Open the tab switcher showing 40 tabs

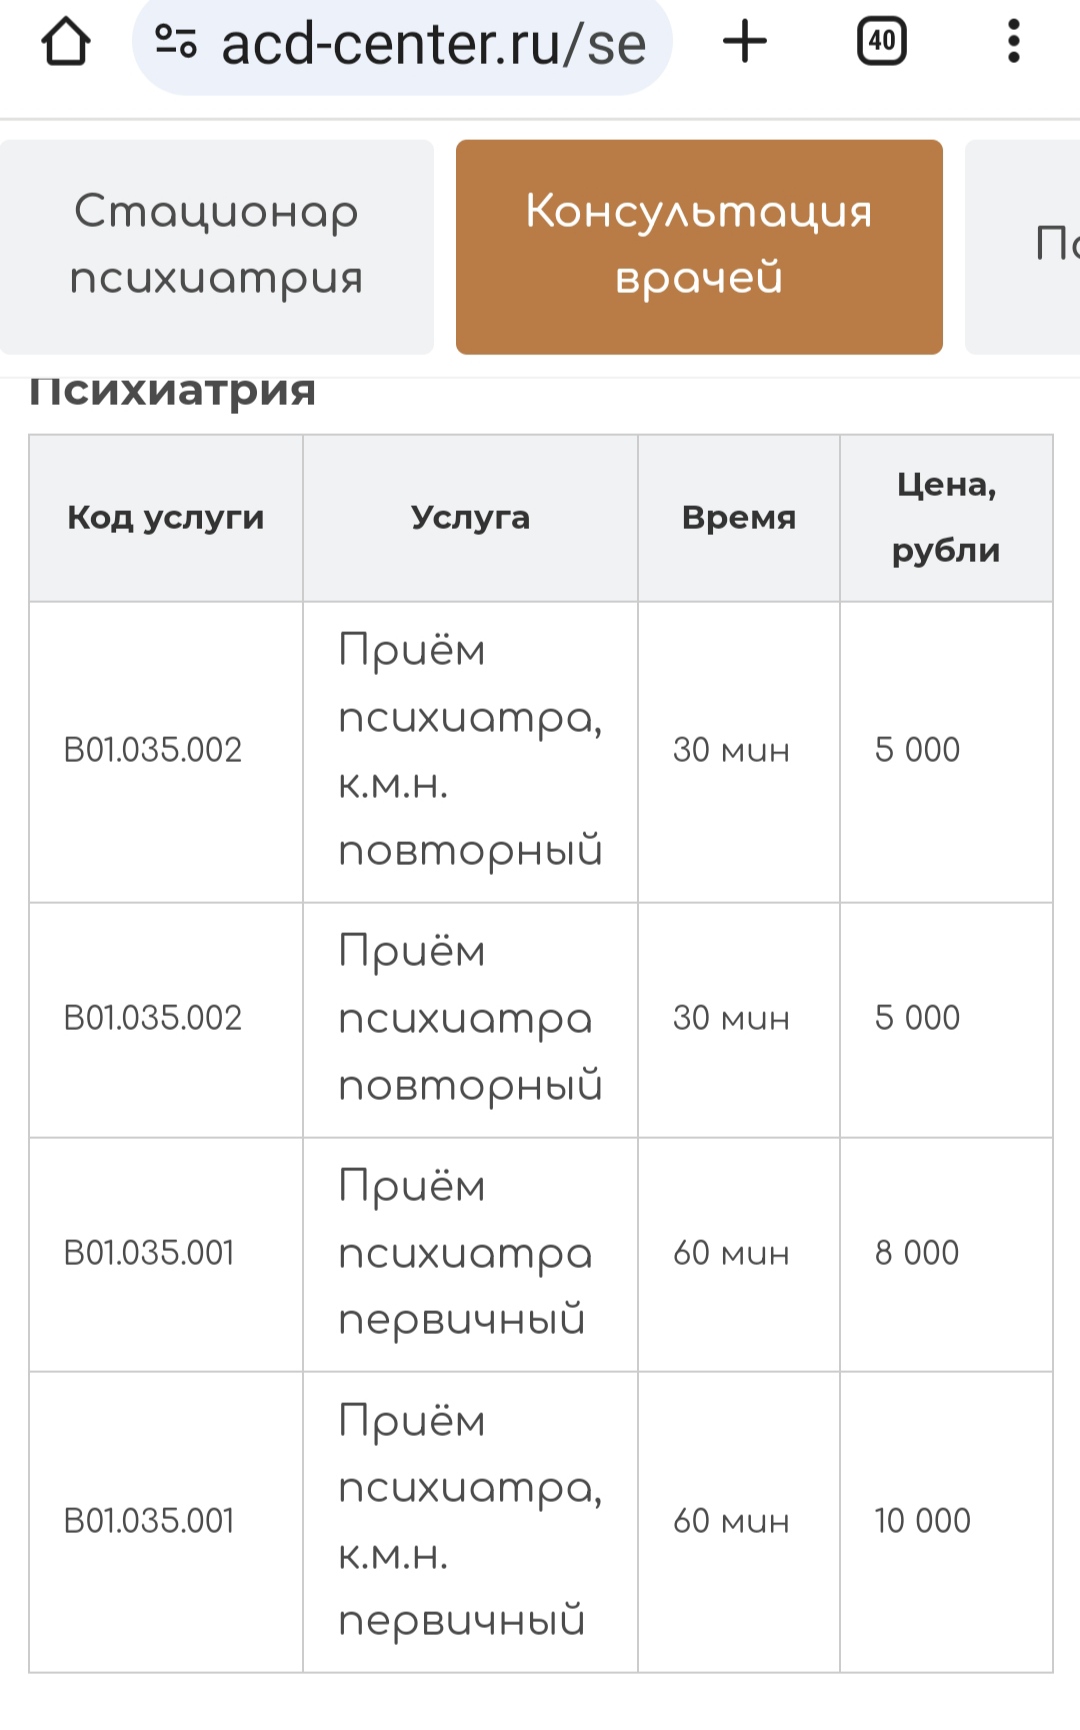point(882,42)
